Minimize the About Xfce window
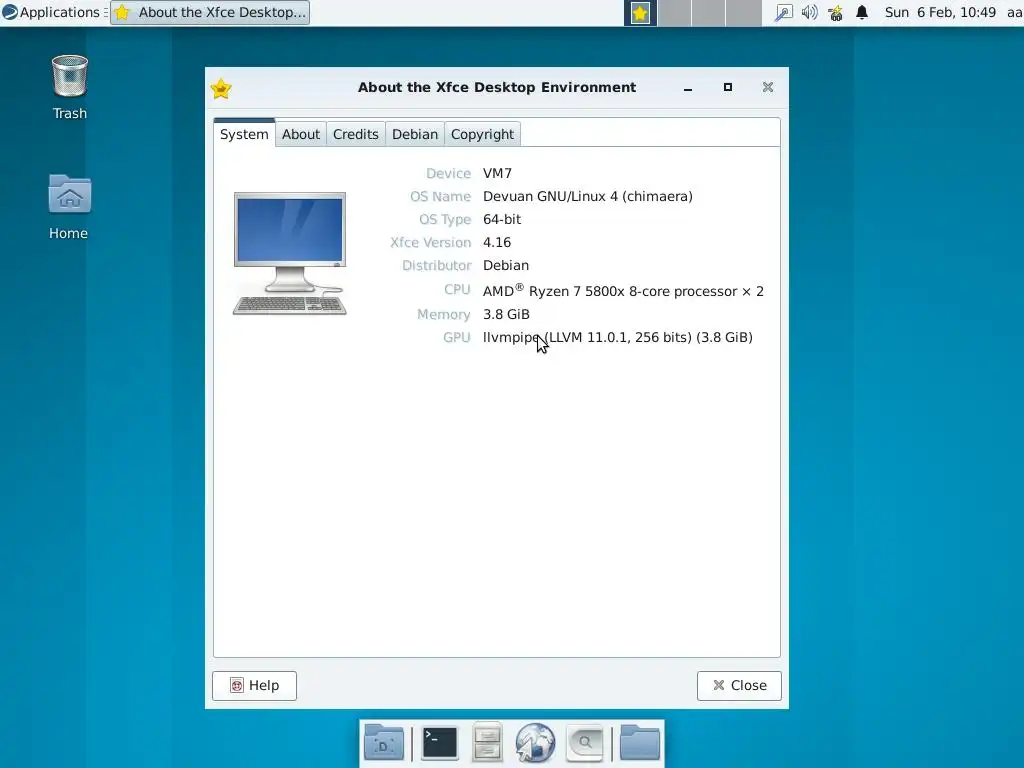The width and height of the screenshot is (1024, 768). (688, 88)
